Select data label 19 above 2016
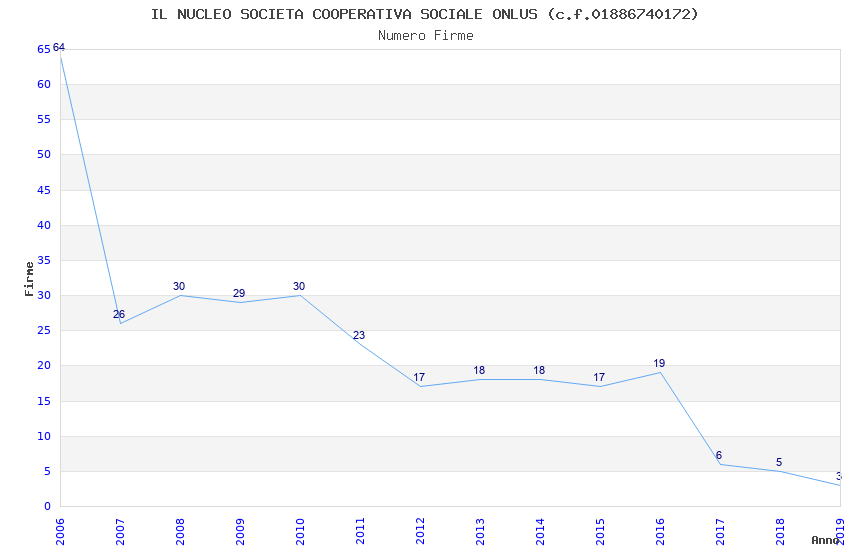Screen dimensions: 850x550 click(x=659, y=363)
